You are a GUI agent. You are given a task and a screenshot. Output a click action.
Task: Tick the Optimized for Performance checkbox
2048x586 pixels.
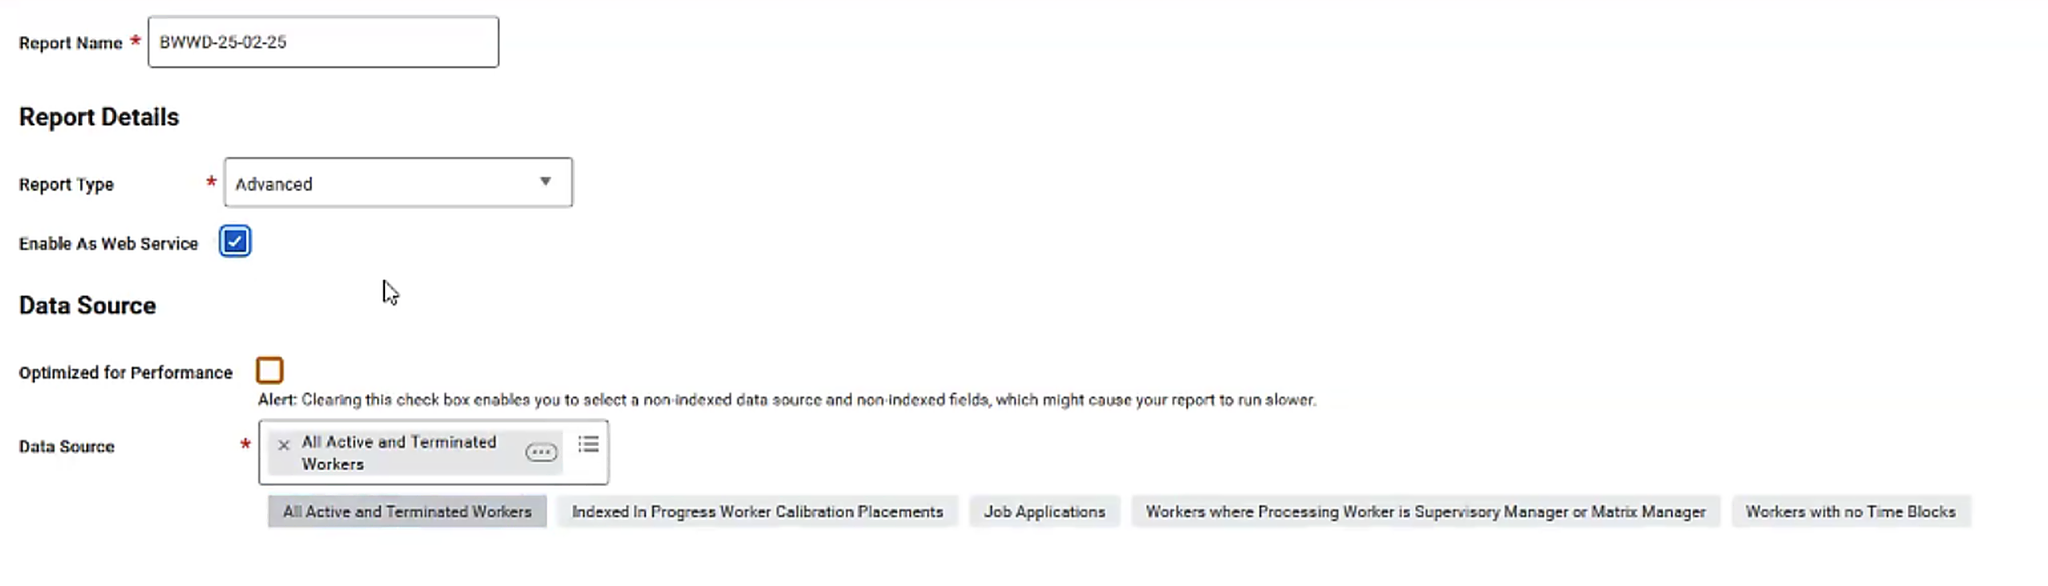tap(269, 371)
